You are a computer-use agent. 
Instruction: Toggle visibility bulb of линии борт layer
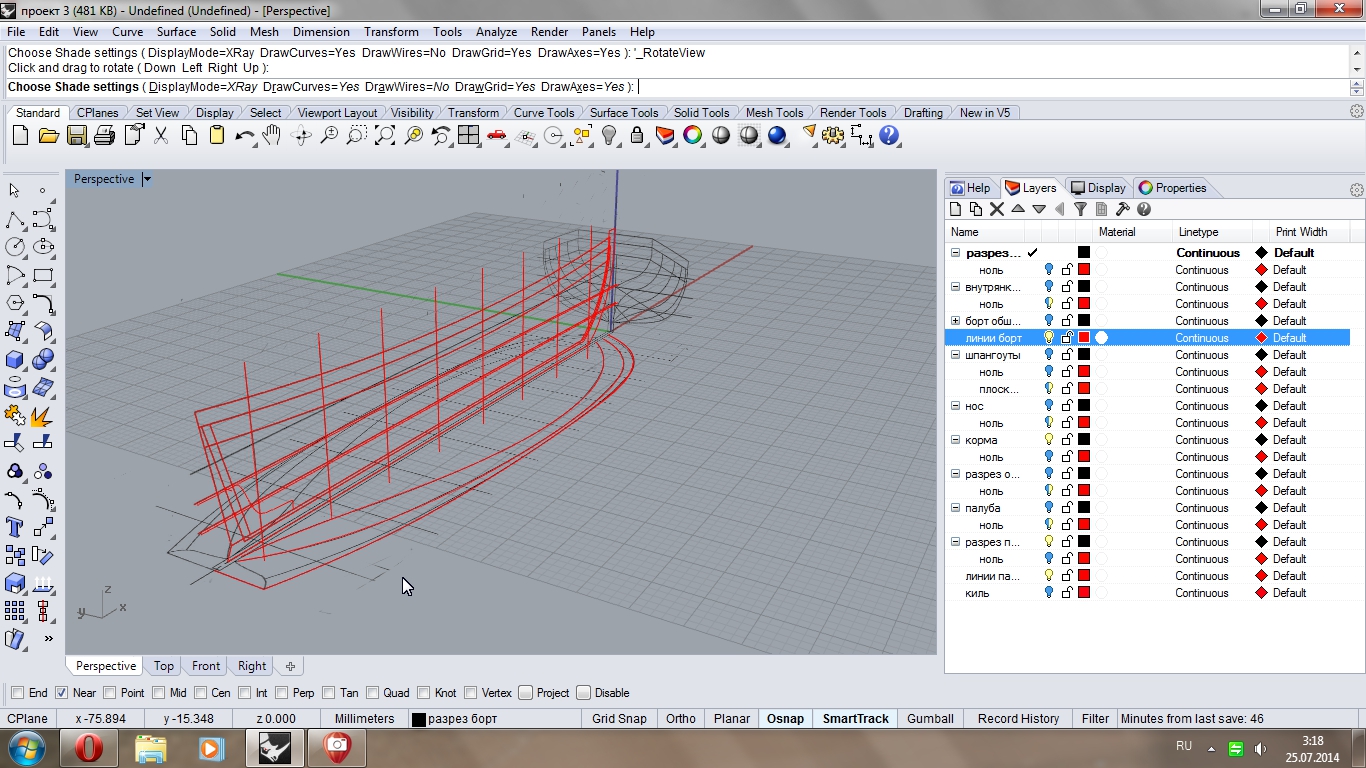tap(1049, 338)
